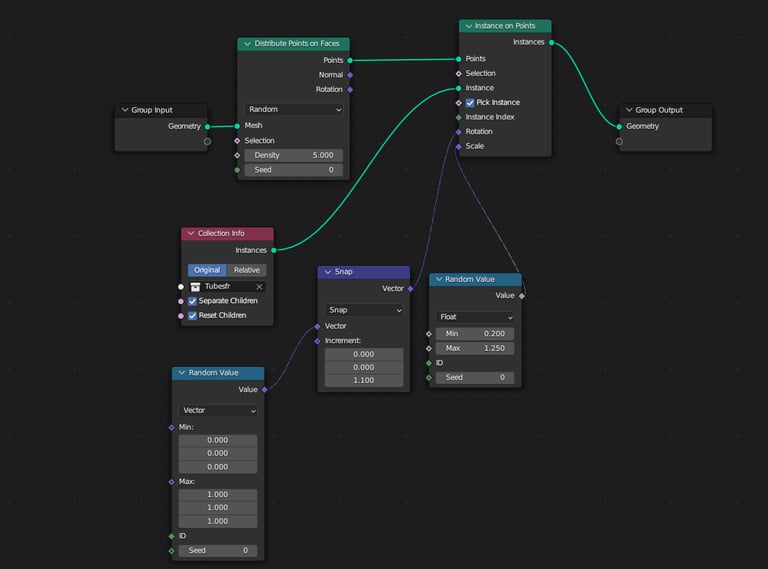Collapse the Instance on Points node
This screenshot has height=569, width=768.
469,26
